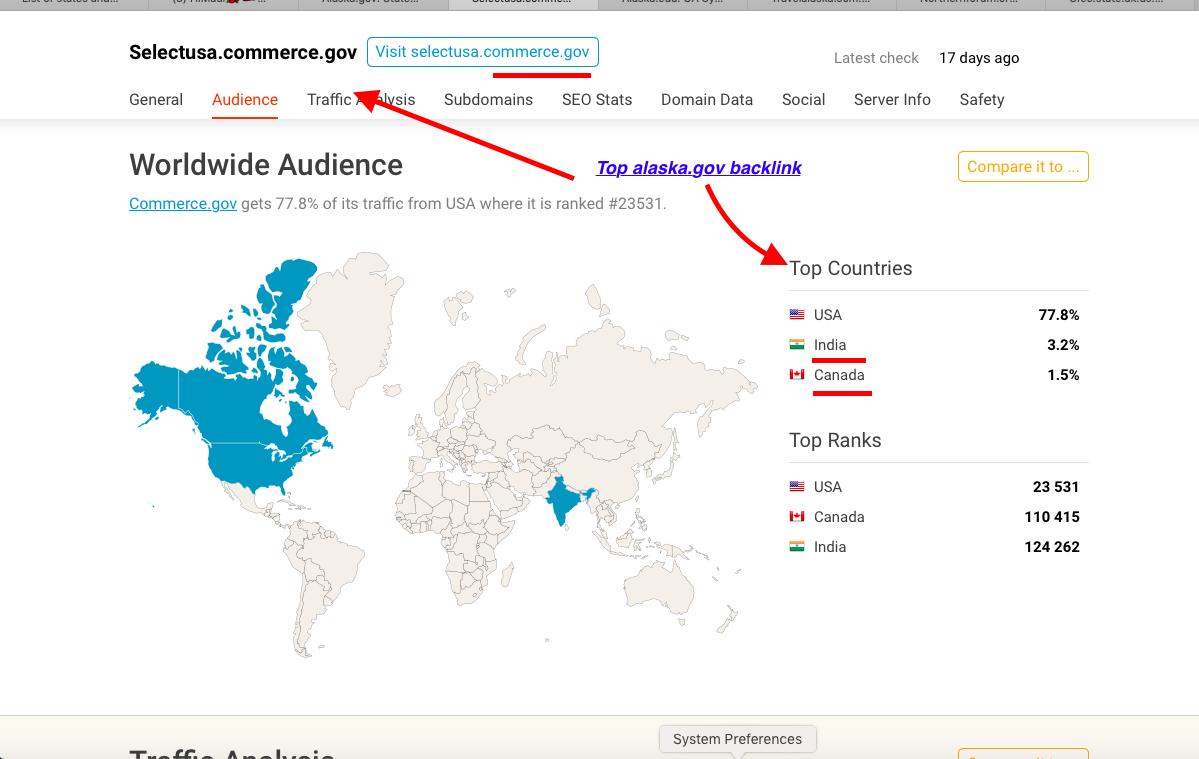Select Canada in Top Countries list

click(839, 375)
